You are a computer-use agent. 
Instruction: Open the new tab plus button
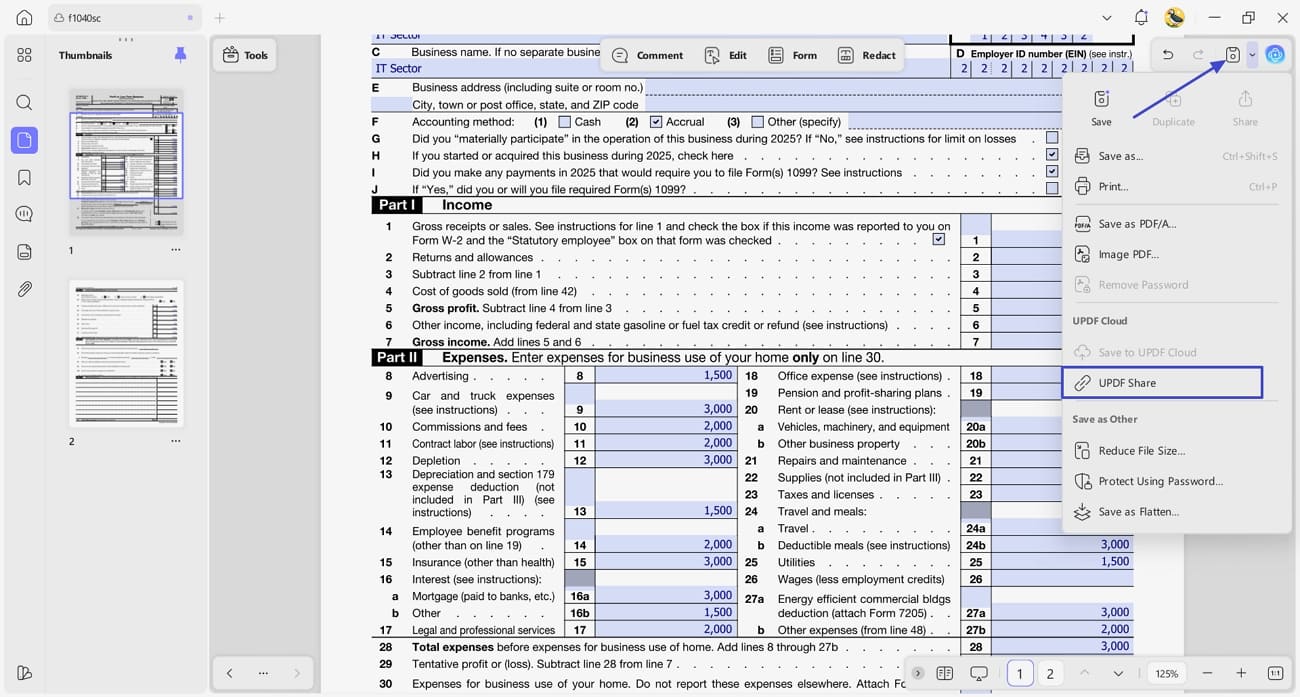pos(220,18)
